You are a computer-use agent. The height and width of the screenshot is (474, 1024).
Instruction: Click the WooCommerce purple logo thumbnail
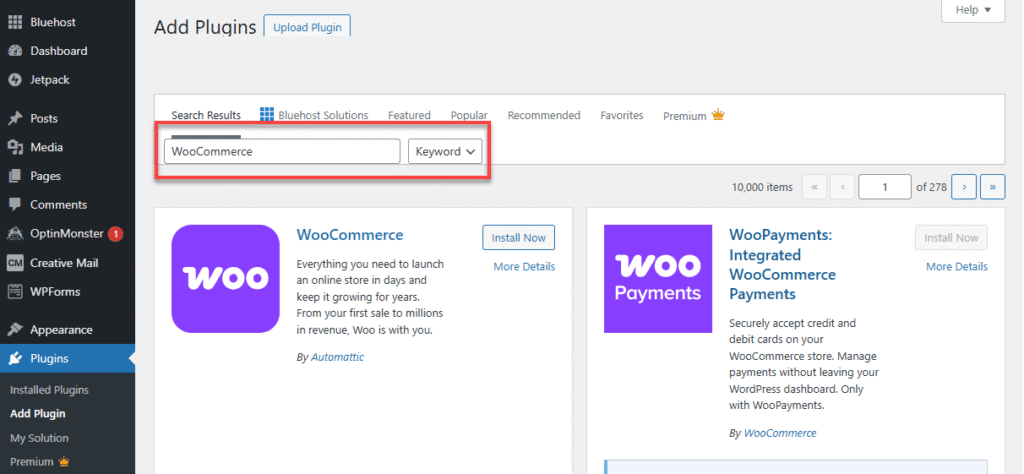pos(225,278)
